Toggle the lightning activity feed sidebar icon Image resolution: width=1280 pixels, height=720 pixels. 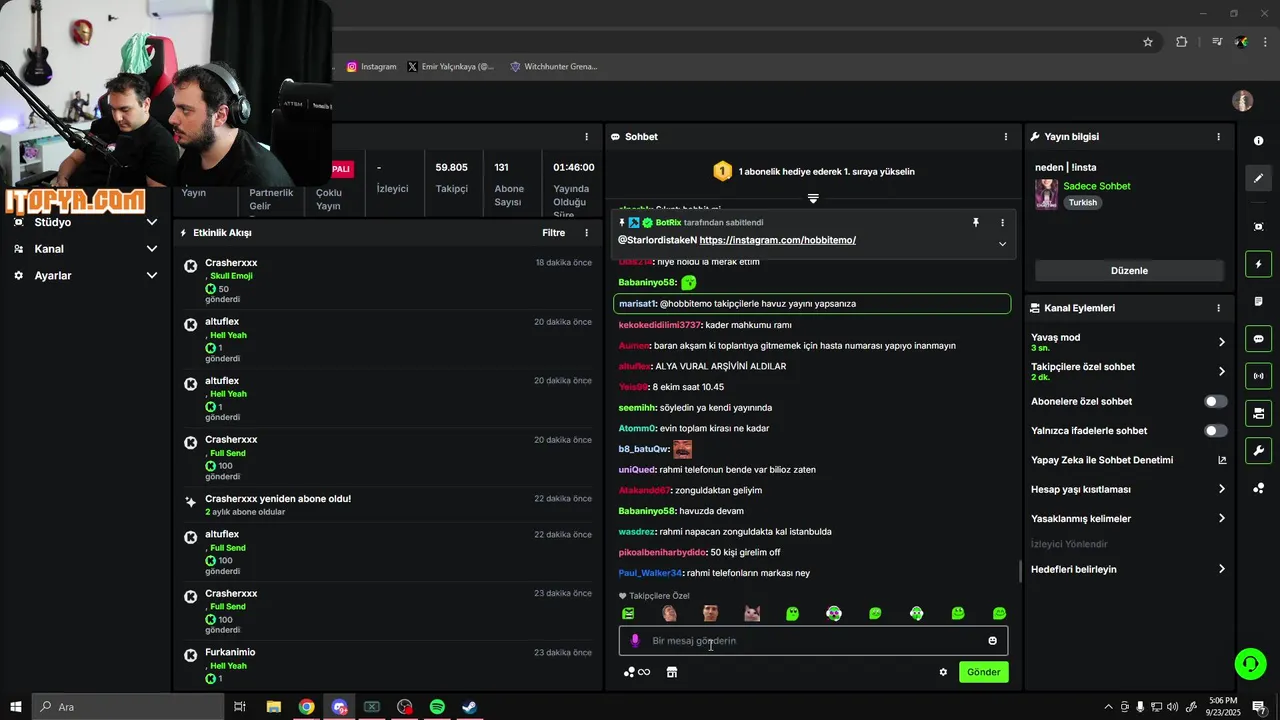(1258, 264)
